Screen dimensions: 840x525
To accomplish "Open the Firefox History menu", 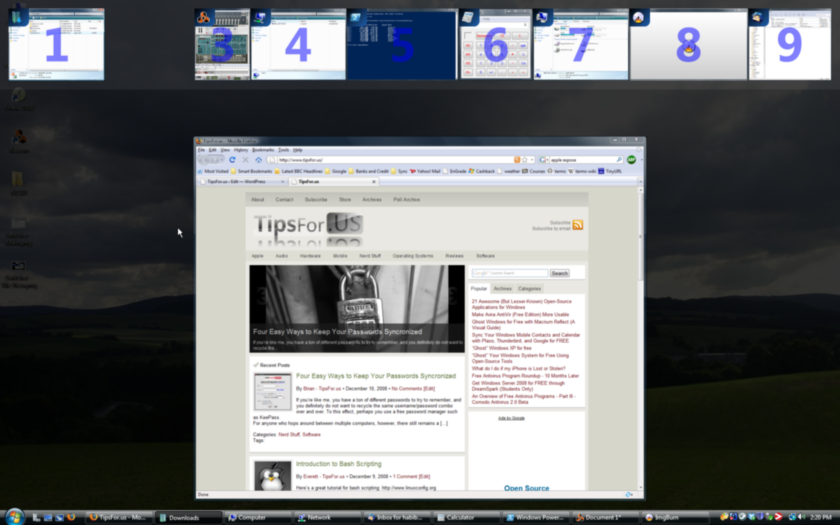I will click(241, 150).
